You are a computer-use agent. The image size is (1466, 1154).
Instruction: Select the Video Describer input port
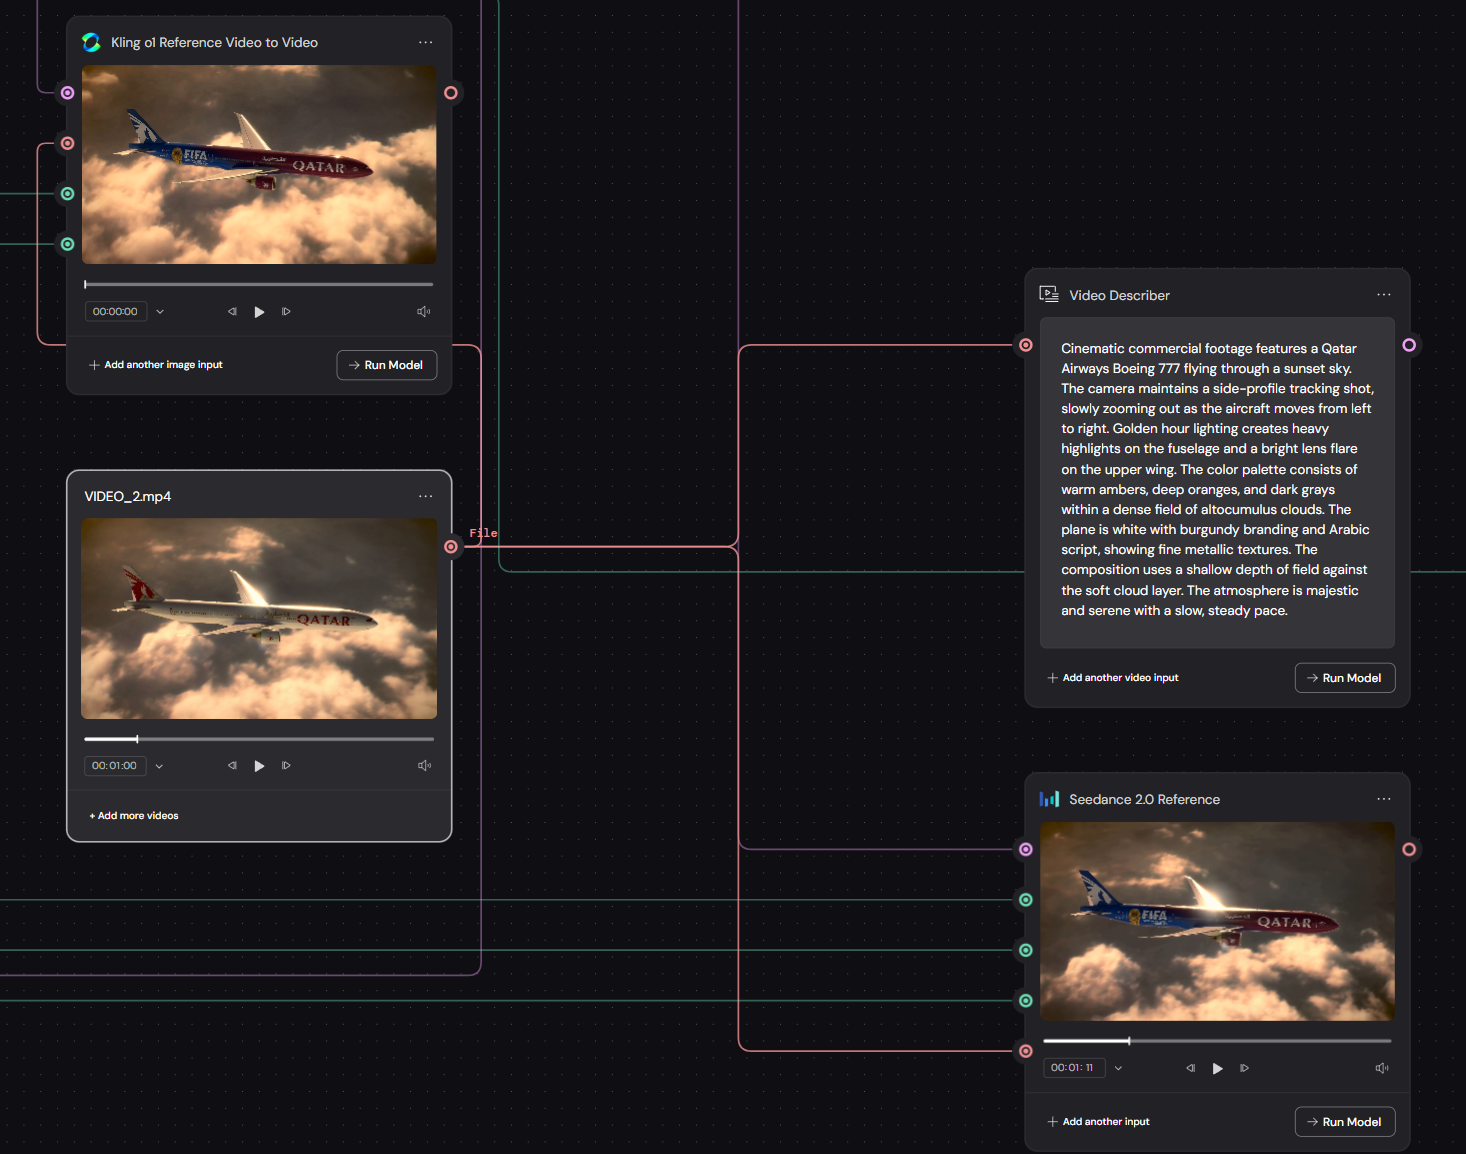click(x=1026, y=345)
